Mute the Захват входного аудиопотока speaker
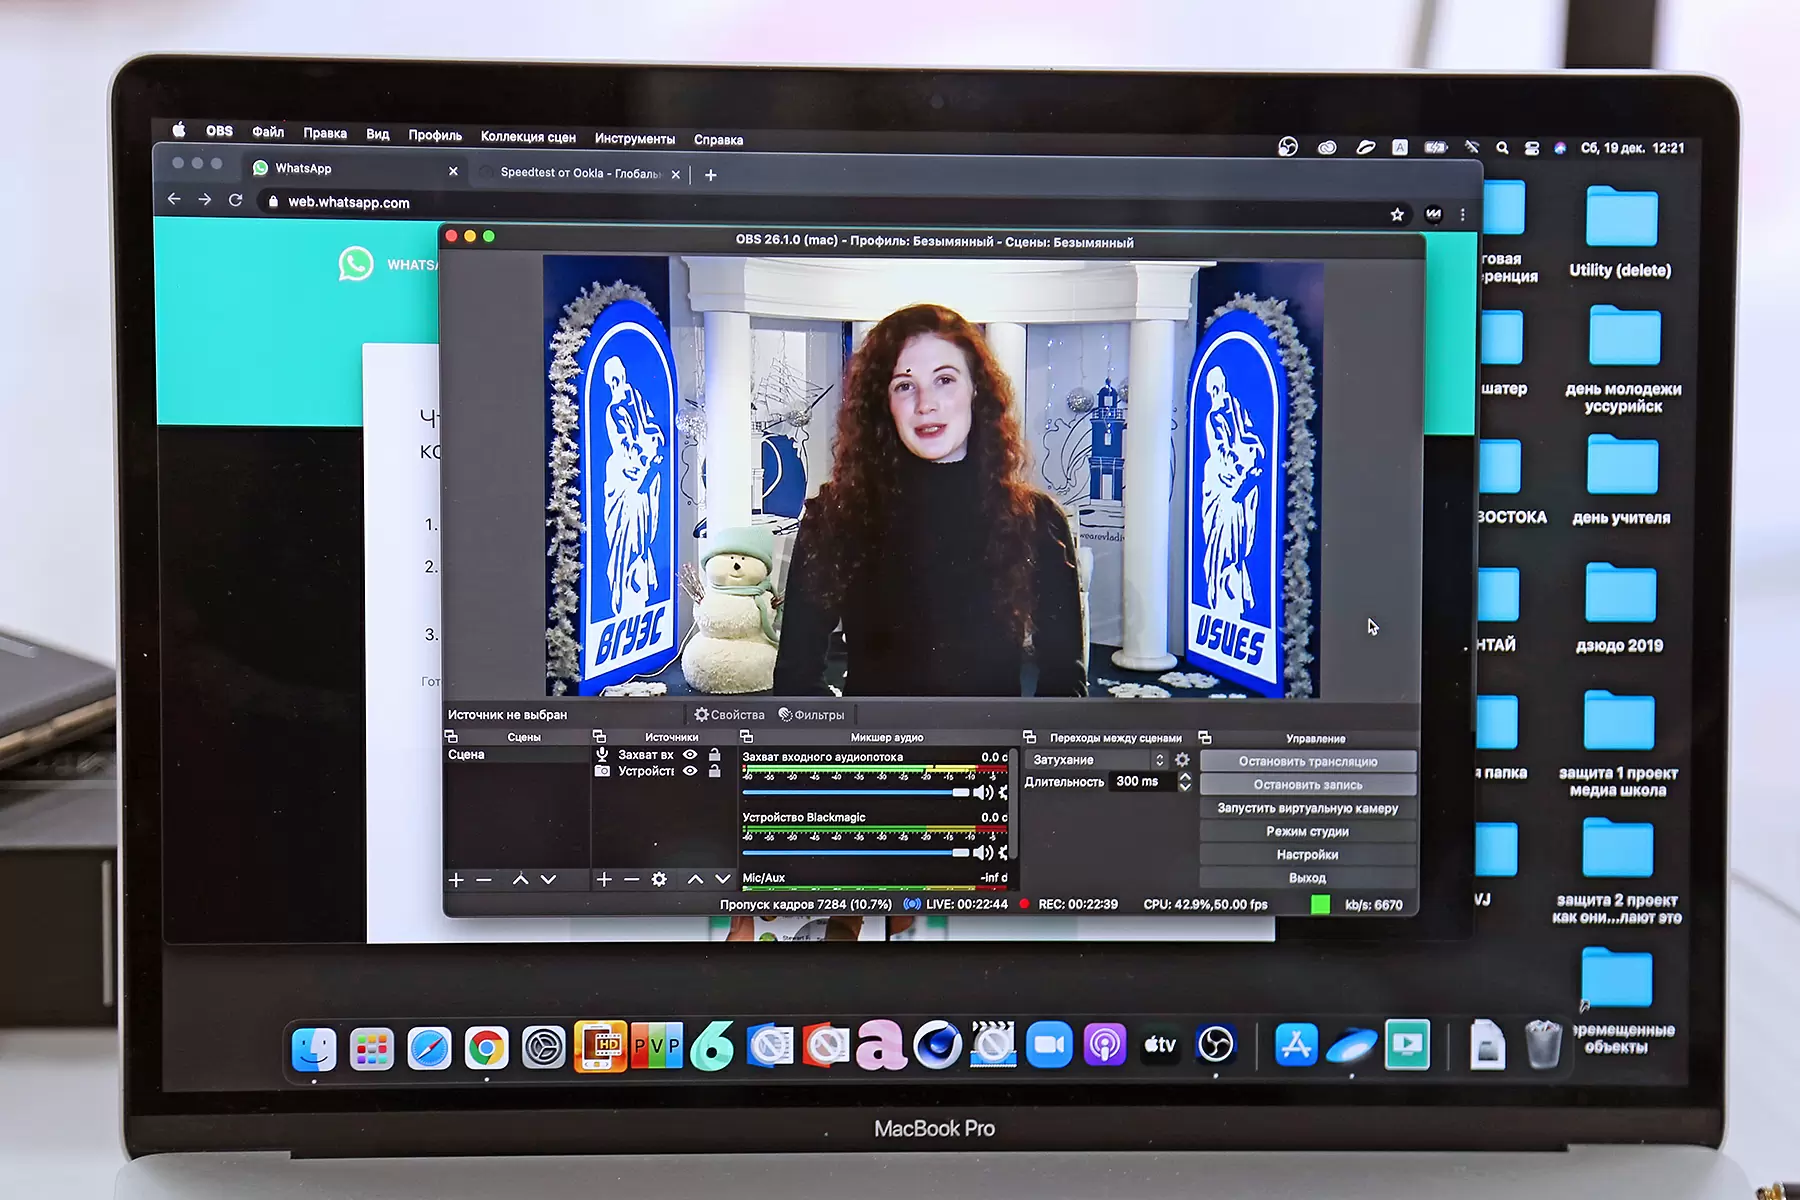This screenshot has width=1800, height=1200. point(982,793)
